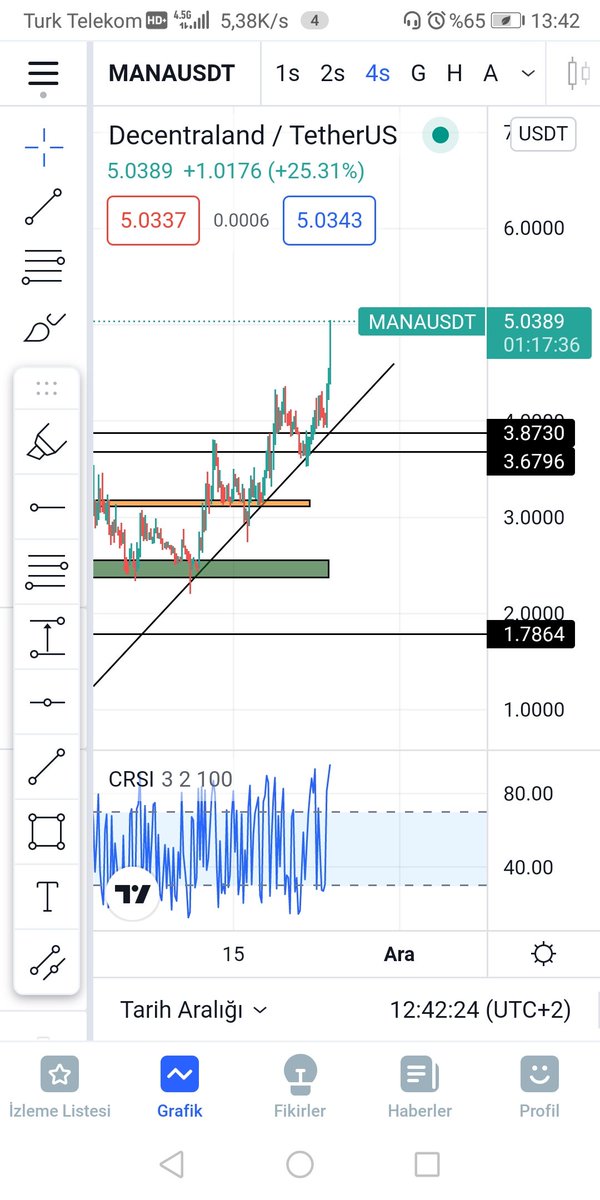Switch to H weekly timeframe
600x1200 pixels.
point(454,73)
